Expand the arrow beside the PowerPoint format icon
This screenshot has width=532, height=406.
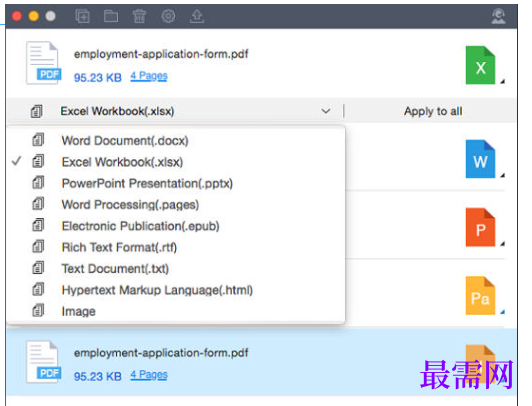503,244
